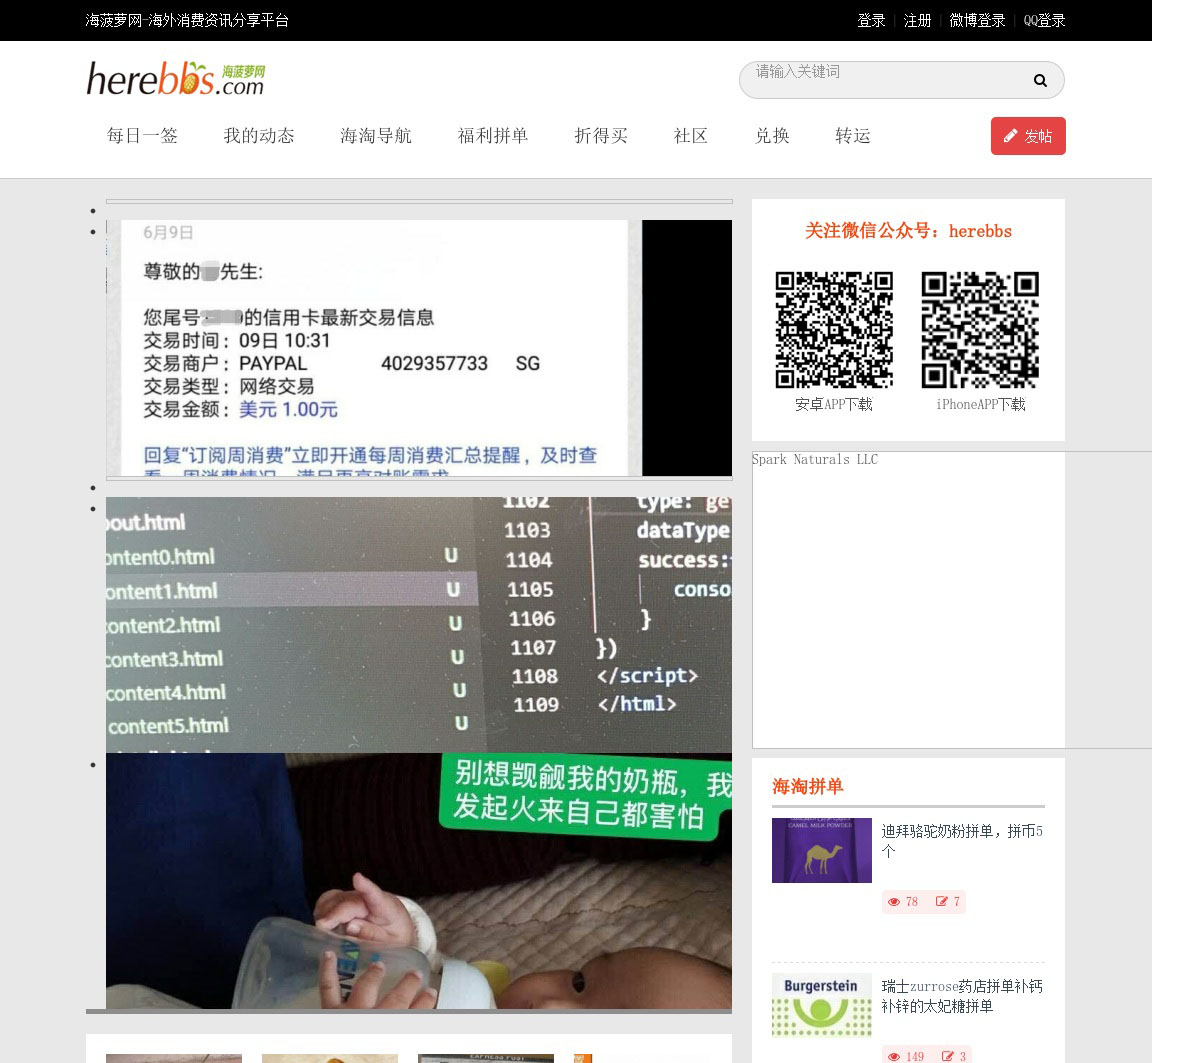The width and height of the screenshot is (1200, 1063).
Task: Open 兑换 exchange menu item
Action: point(772,136)
